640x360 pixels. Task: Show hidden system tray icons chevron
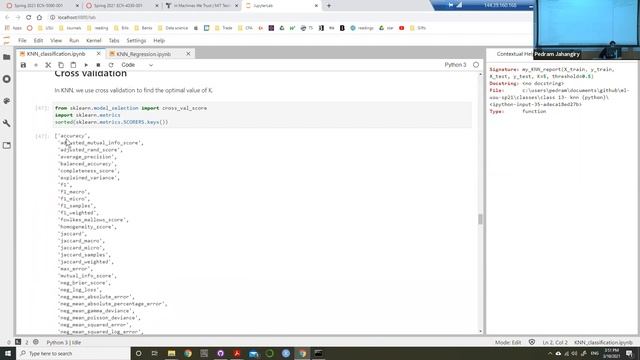[549, 353]
